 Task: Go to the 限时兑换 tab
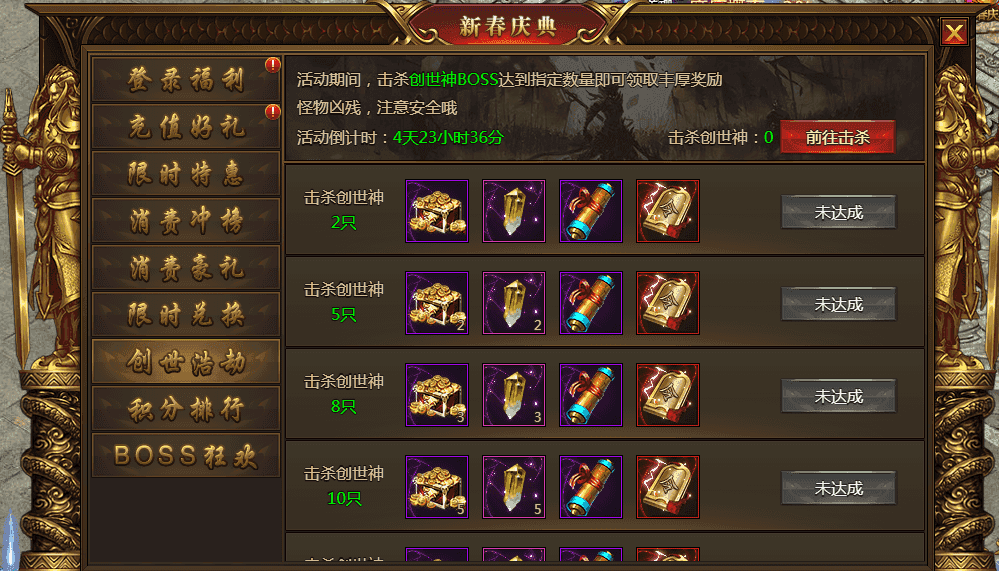click(186, 314)
